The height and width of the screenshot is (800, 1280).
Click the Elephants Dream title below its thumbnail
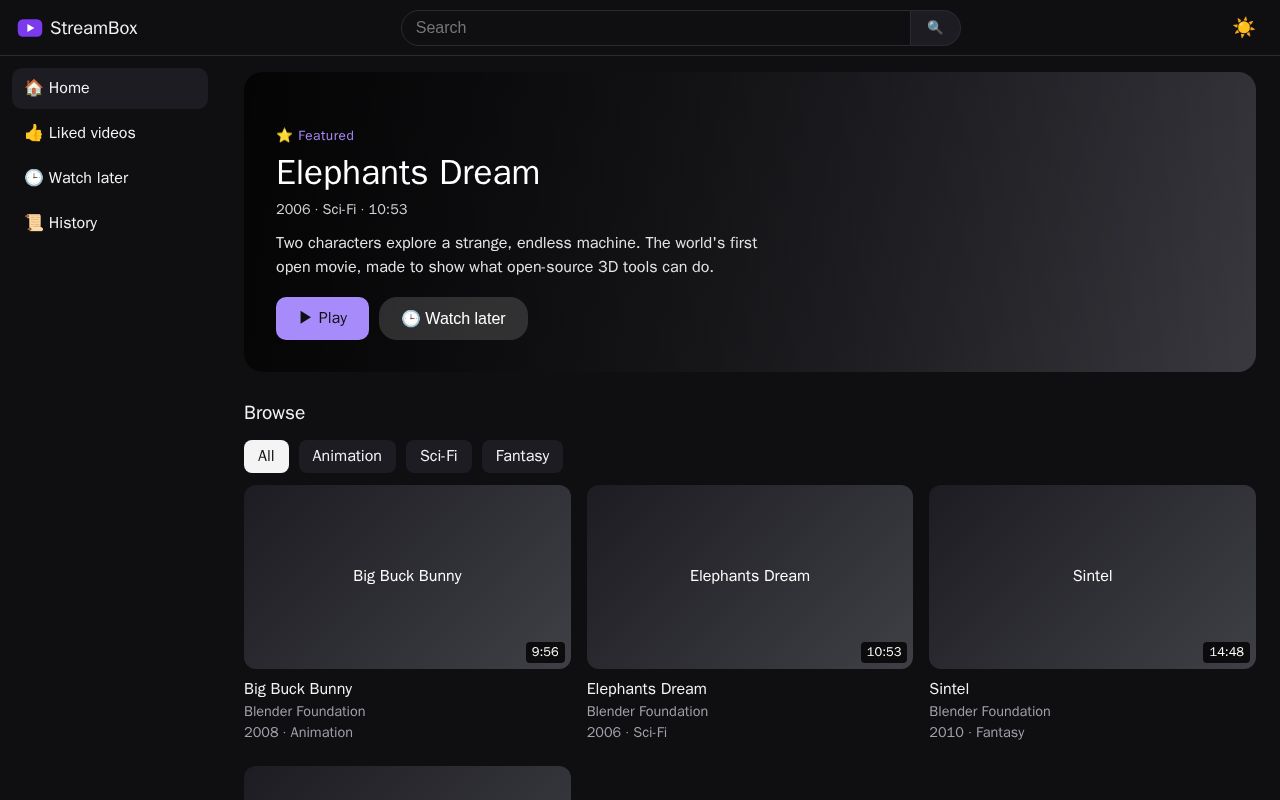point(647,689)
